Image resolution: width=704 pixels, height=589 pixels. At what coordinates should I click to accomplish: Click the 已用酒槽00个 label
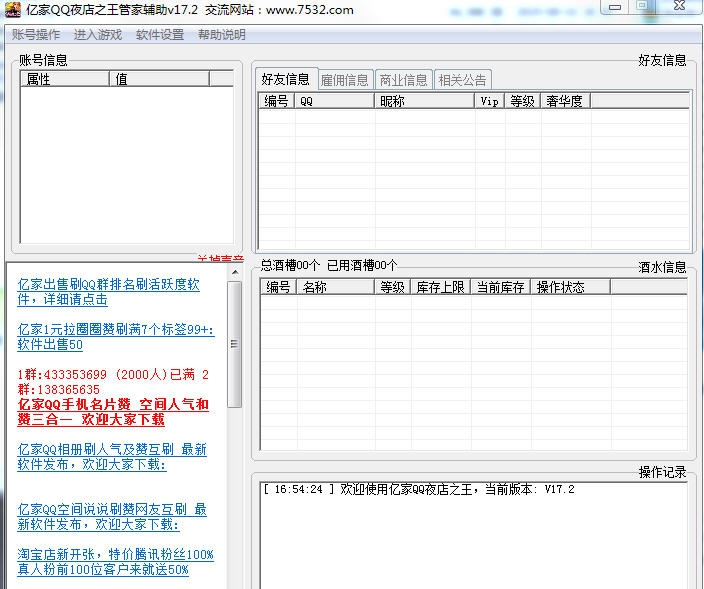362,265
